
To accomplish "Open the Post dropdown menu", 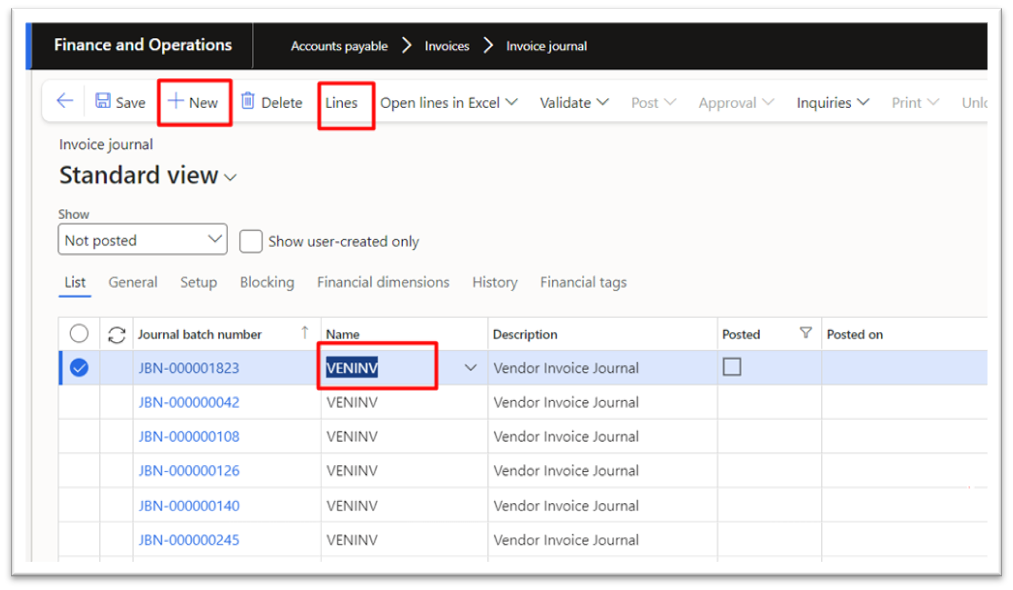I will [653, 103].
